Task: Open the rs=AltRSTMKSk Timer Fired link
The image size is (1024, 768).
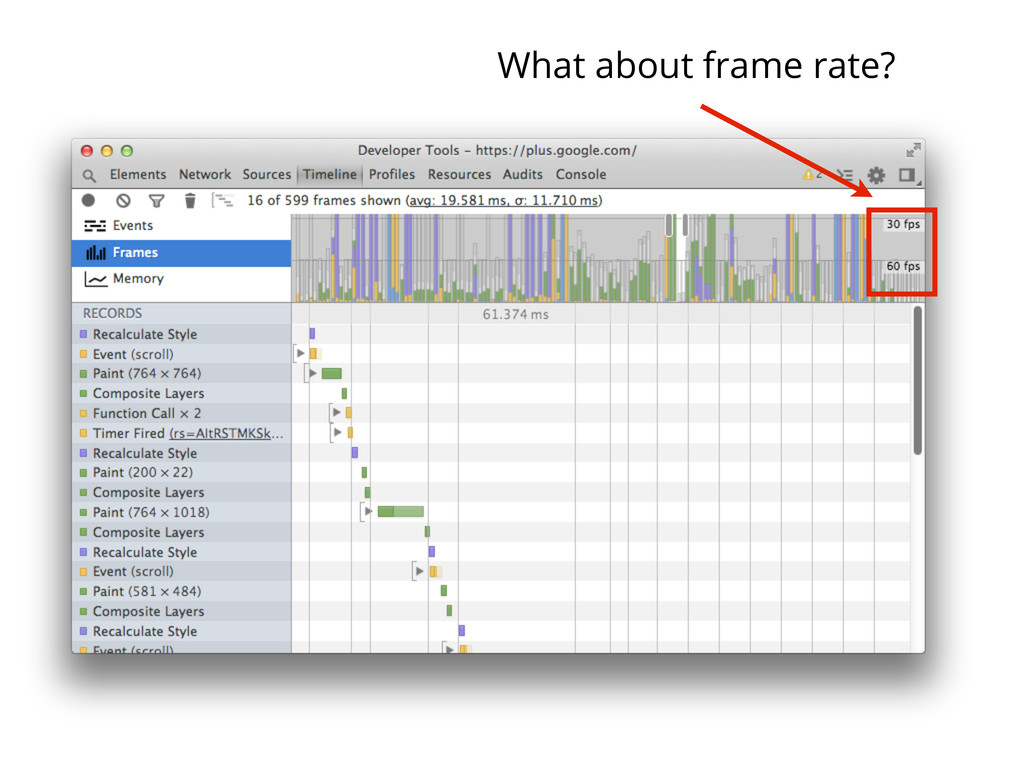Action: click(226, 433)
